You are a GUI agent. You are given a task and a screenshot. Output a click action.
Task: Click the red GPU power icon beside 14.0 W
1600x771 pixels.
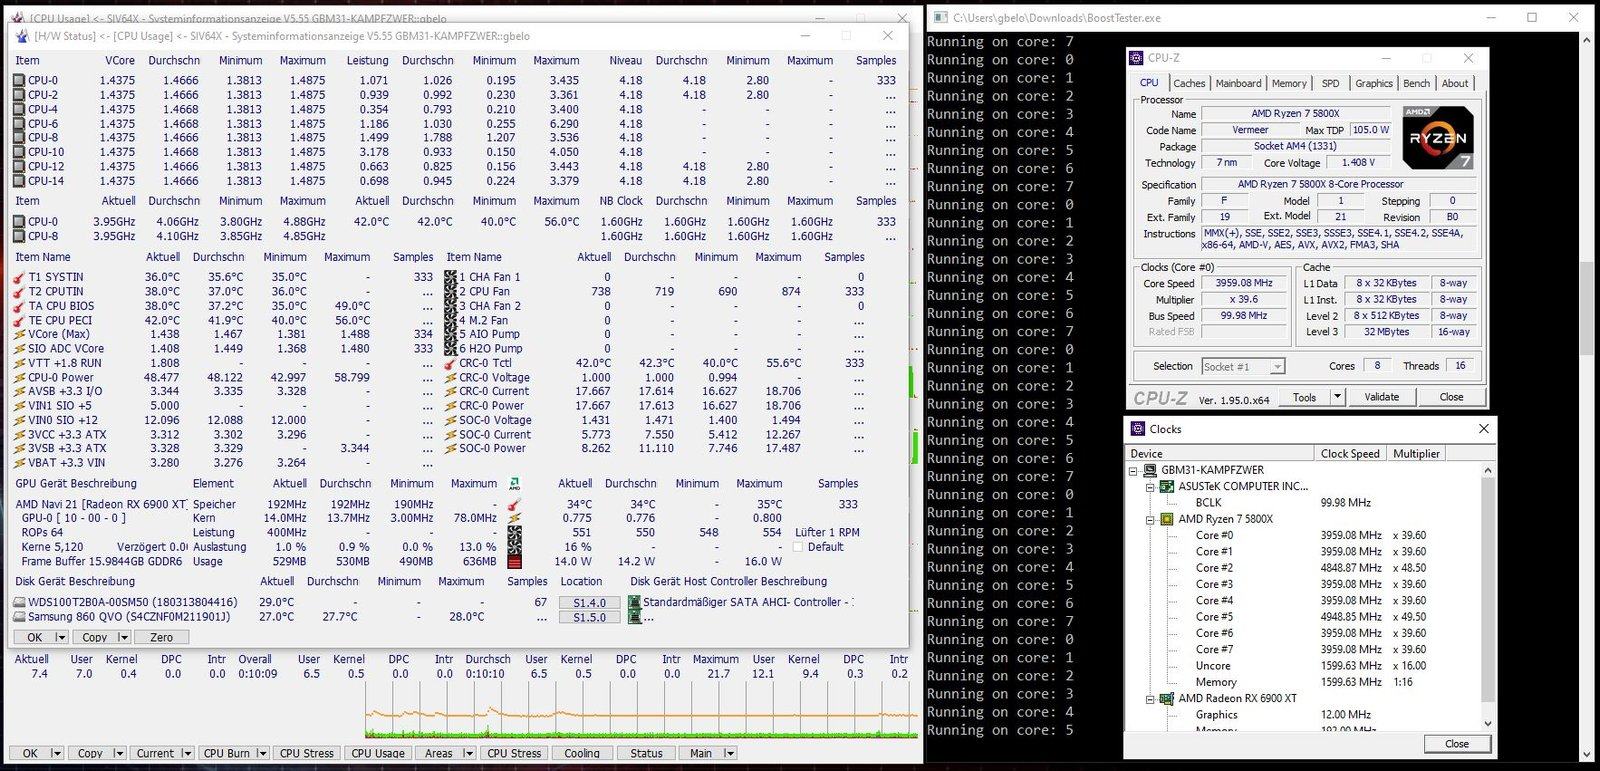[514, 561]
